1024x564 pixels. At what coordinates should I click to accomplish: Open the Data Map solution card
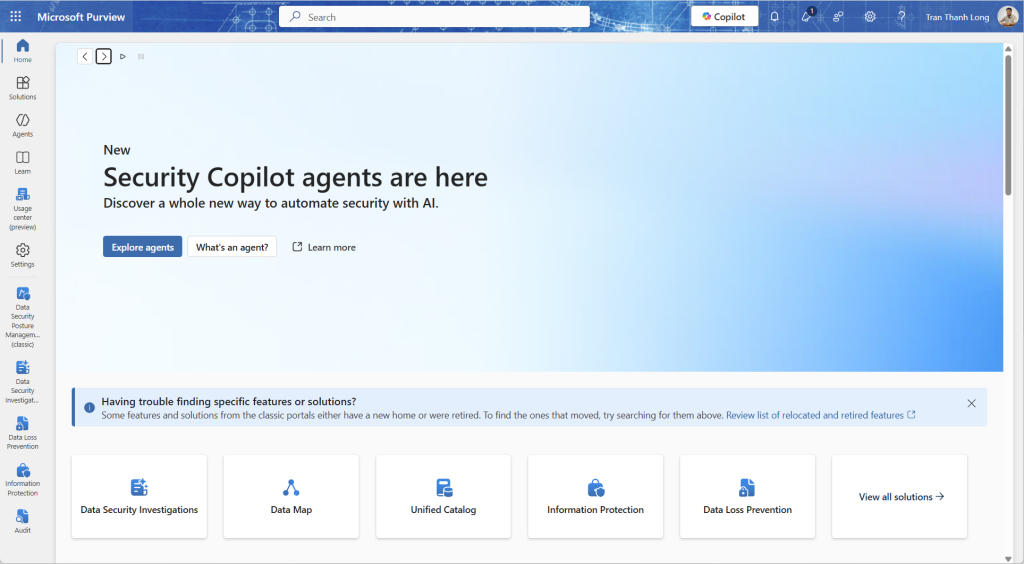[x=291, y=497]
